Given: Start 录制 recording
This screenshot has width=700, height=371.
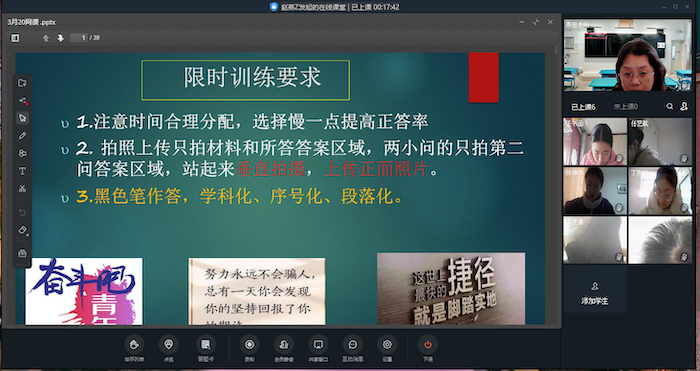Looking at the screenshot, I should pyautogui.click(x=249, y=348).
